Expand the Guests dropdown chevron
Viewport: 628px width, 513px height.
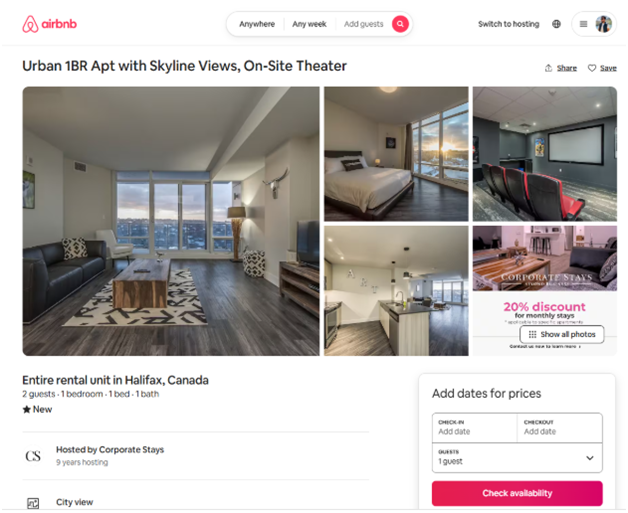pos(590,458)
